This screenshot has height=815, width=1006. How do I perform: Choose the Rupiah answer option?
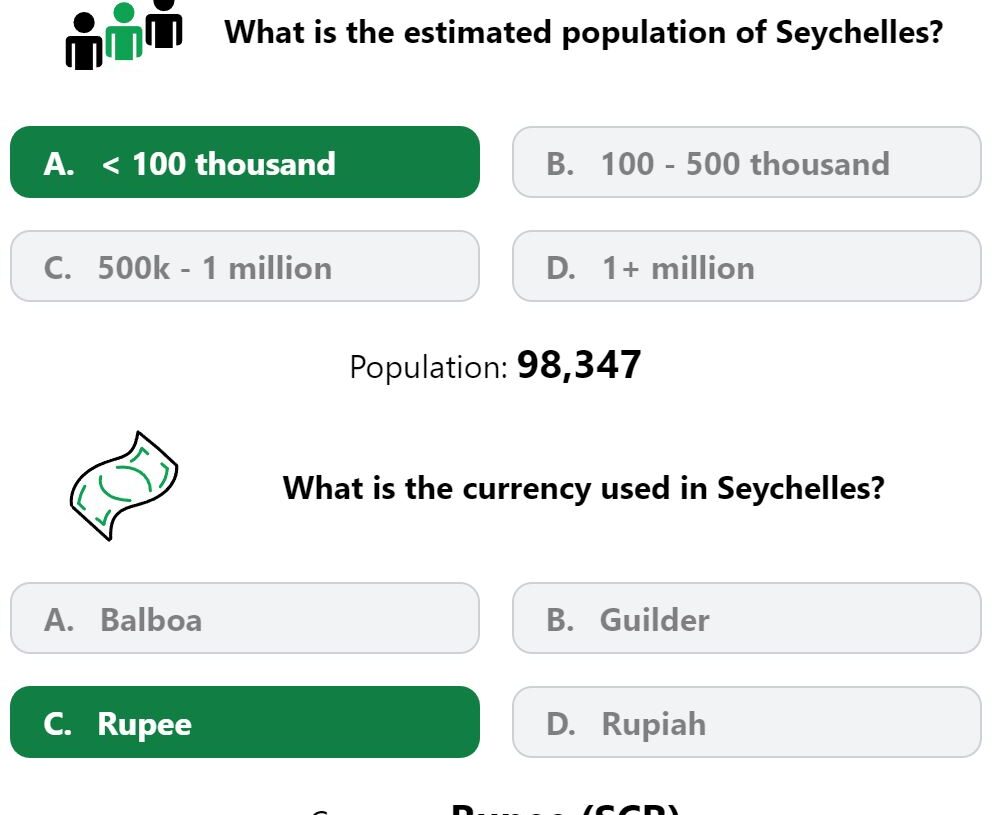click(747, 723)
